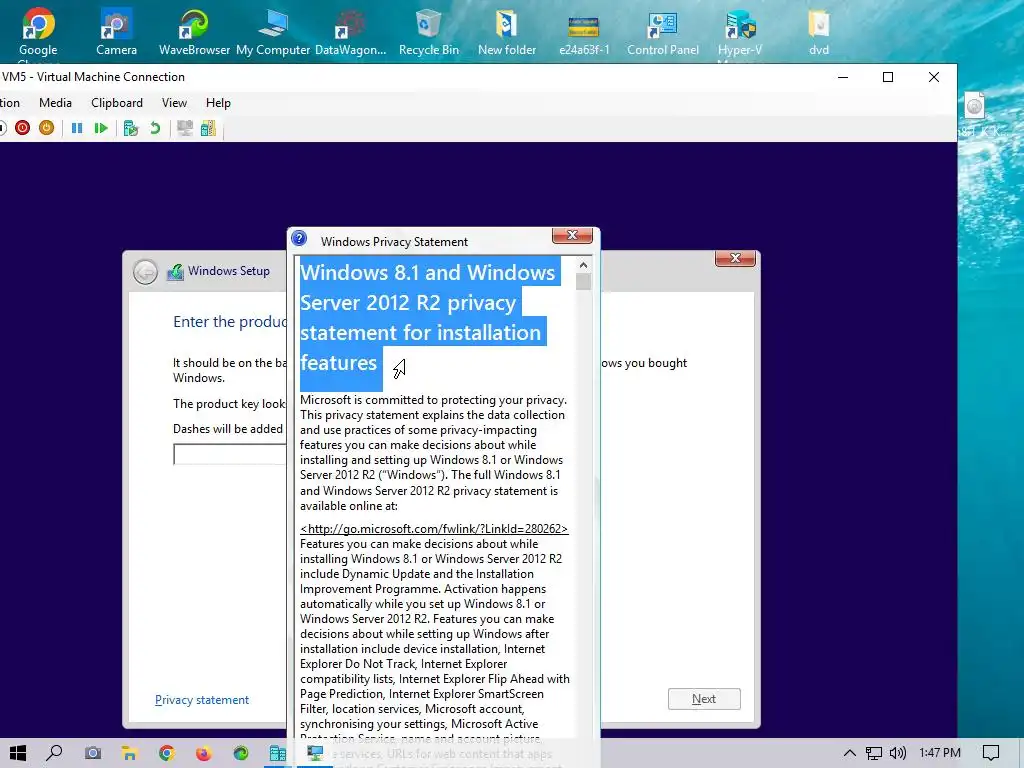The width and height of the screenshot is (1024, 768).
Task: Open the Media menu
Action: tap(56, 103)
